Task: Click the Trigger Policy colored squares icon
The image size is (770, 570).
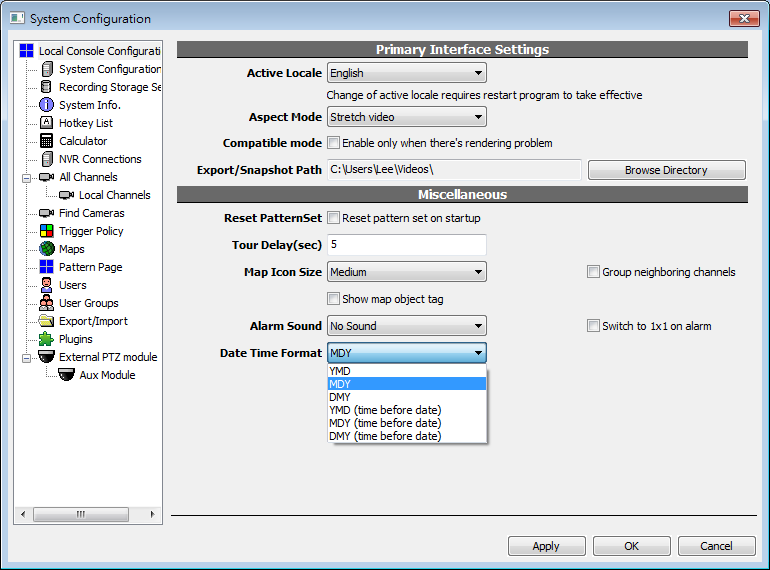Action: click(47, 231)
